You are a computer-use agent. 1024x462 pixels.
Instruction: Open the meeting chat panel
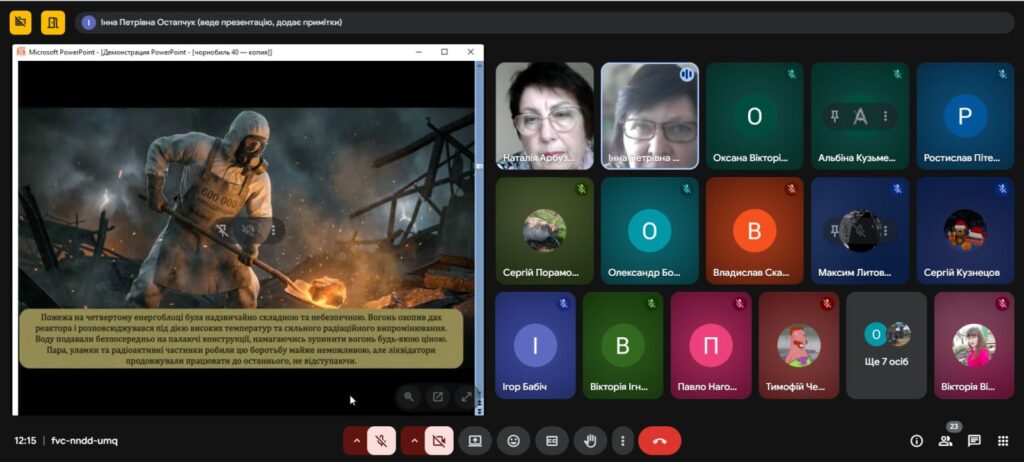coord(973,441)
